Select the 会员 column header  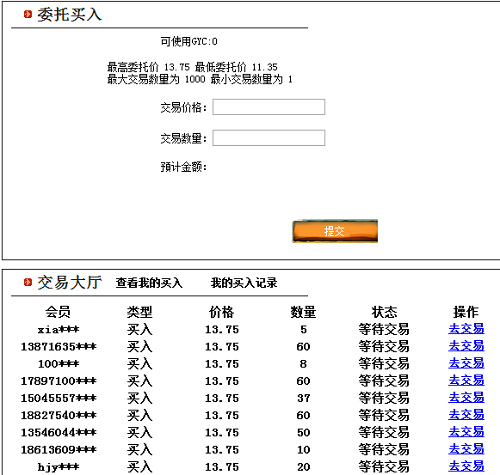(58, 312)
